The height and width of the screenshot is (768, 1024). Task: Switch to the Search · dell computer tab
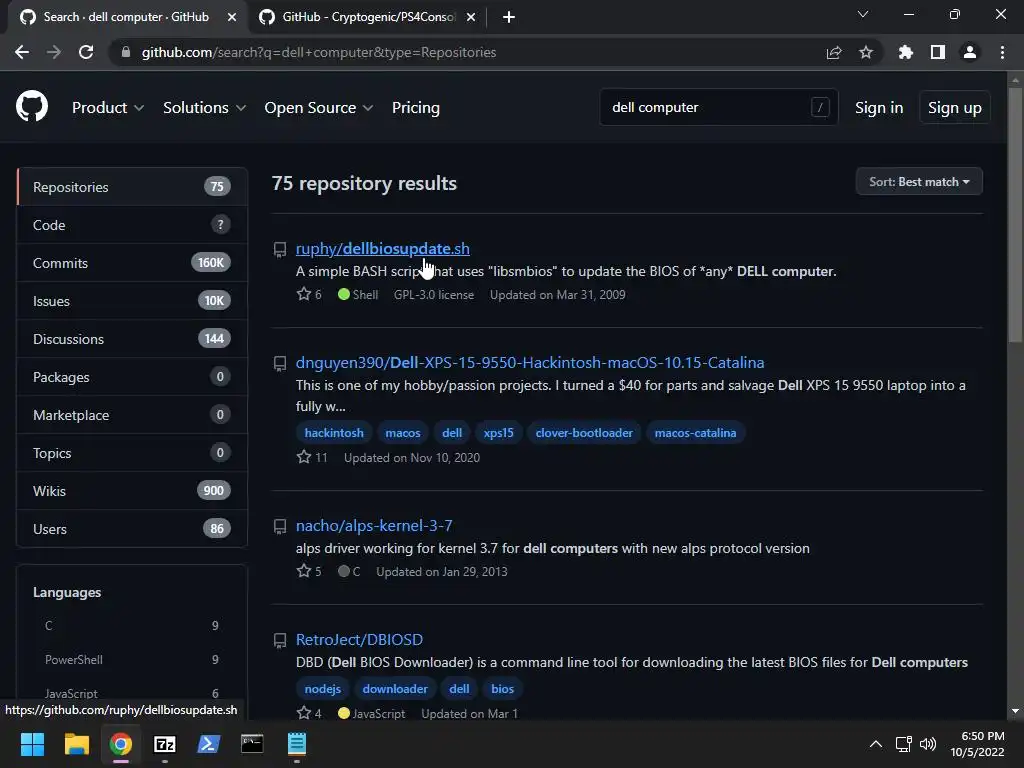point(125,17)
